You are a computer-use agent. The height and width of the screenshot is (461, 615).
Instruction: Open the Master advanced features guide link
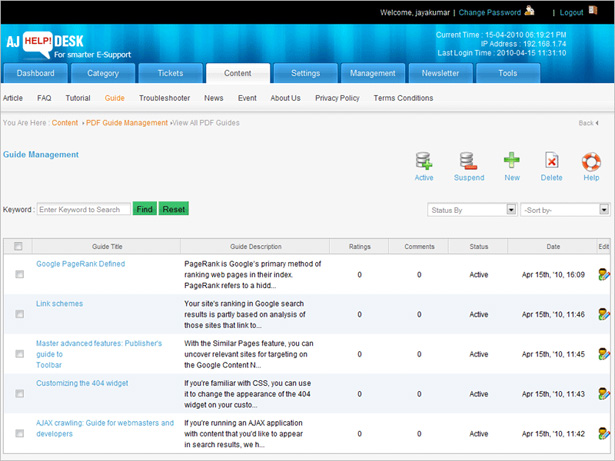(x=99, y=354)
